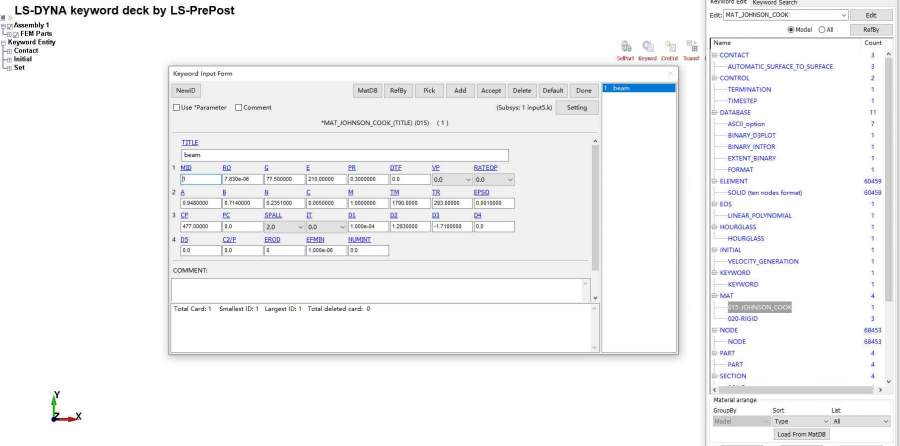The image size is (900, 446).
Task: Tick the Comment checkbox
Action: click(x=238, y=107)
